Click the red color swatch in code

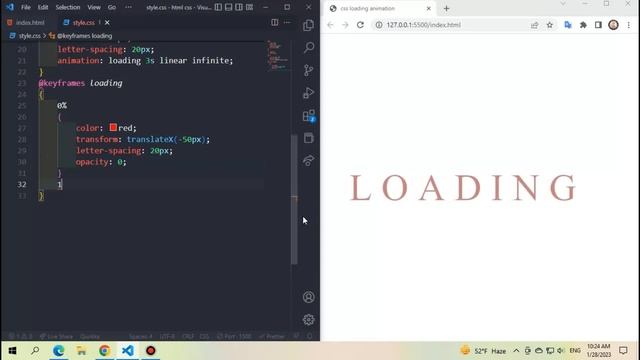(x=113, y=128)
